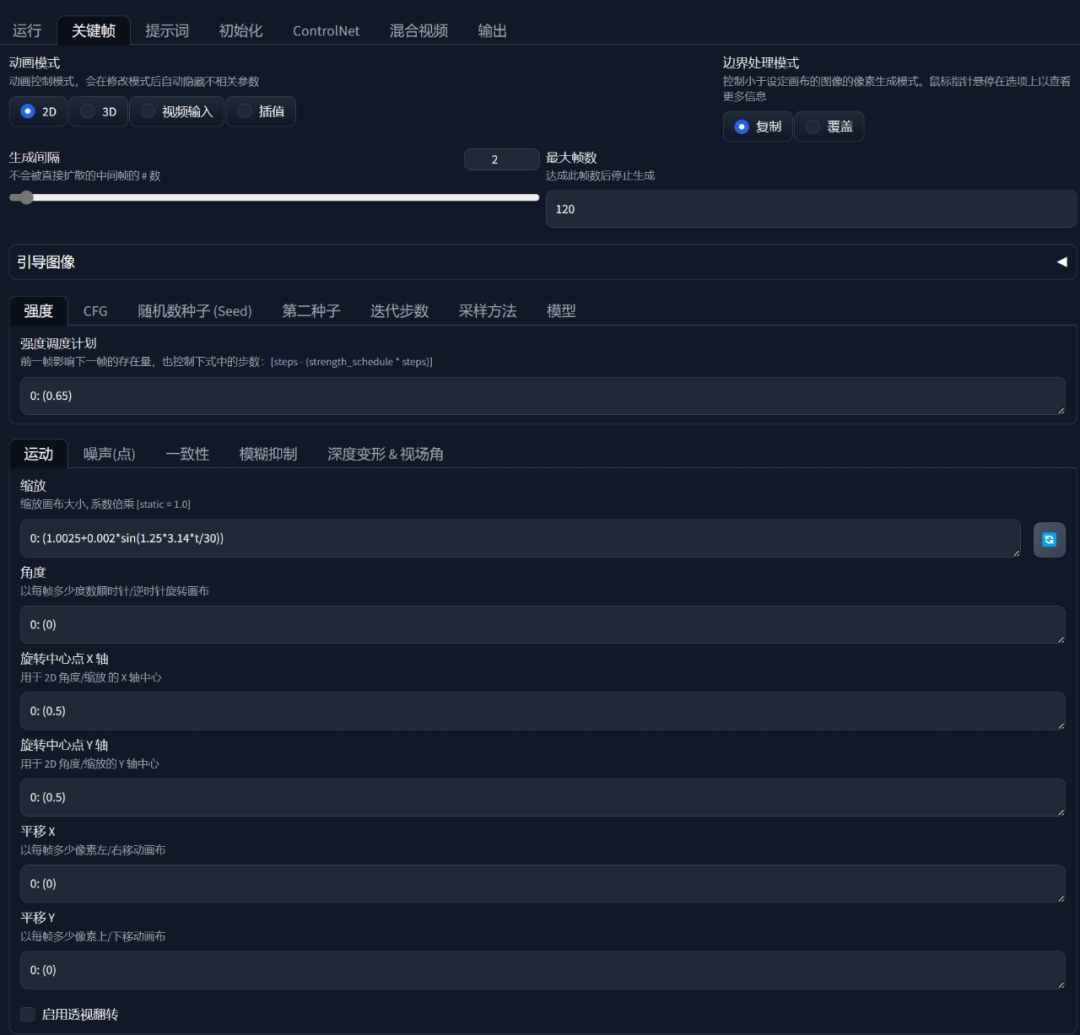Image resolution: width=1080 pixels, height=1035 pixels.
Task: Click the 动画模式 heading text
Action: pos(34,63)
